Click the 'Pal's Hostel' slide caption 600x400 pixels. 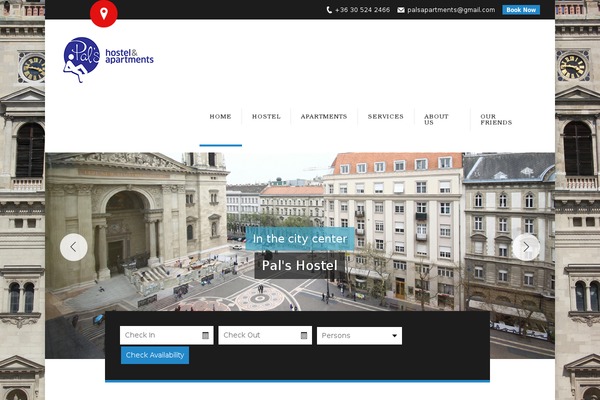(300, 265)
